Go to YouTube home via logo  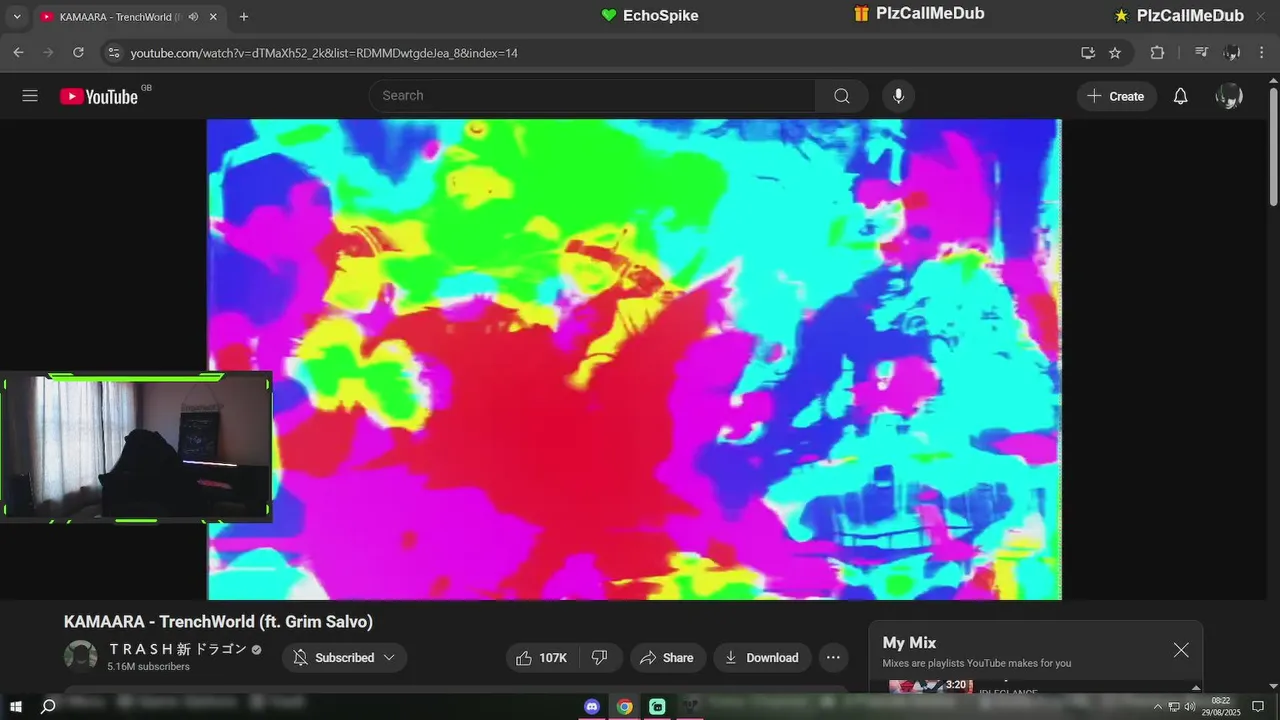coord(99,96)
